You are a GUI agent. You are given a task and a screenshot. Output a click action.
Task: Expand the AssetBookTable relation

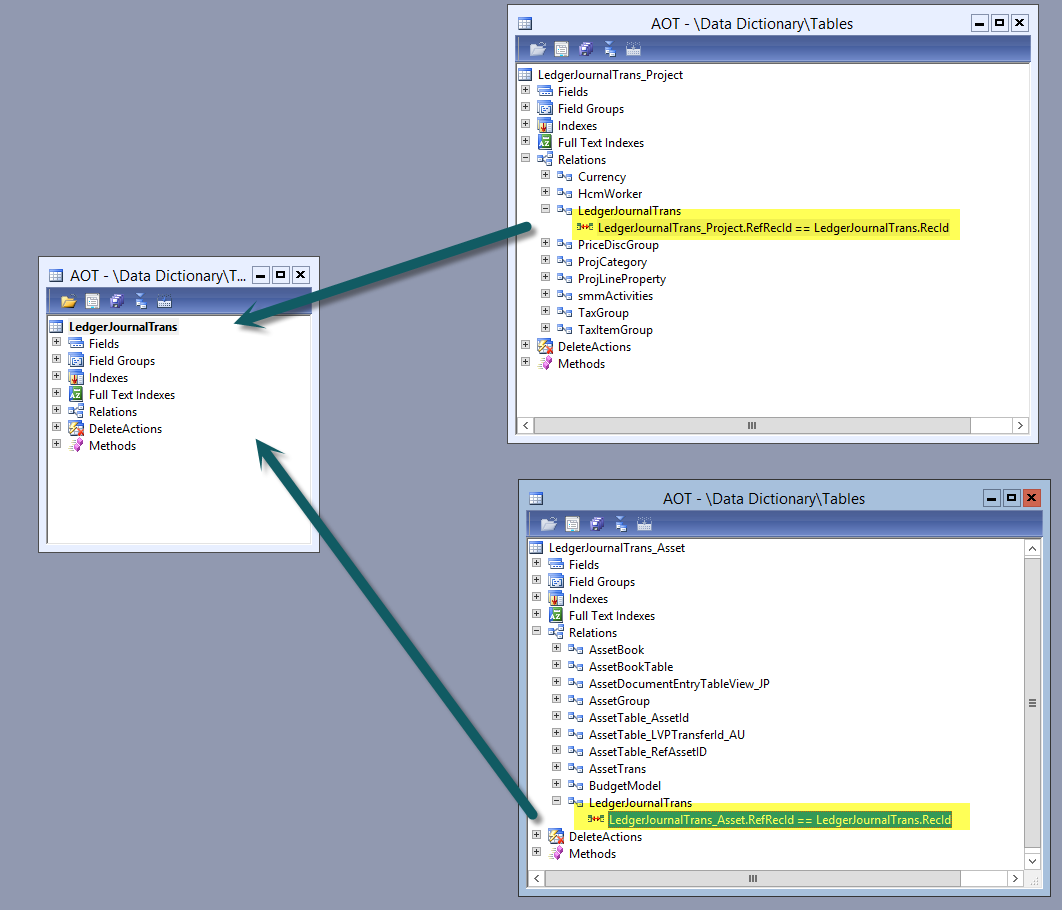(x=557, y=666)
